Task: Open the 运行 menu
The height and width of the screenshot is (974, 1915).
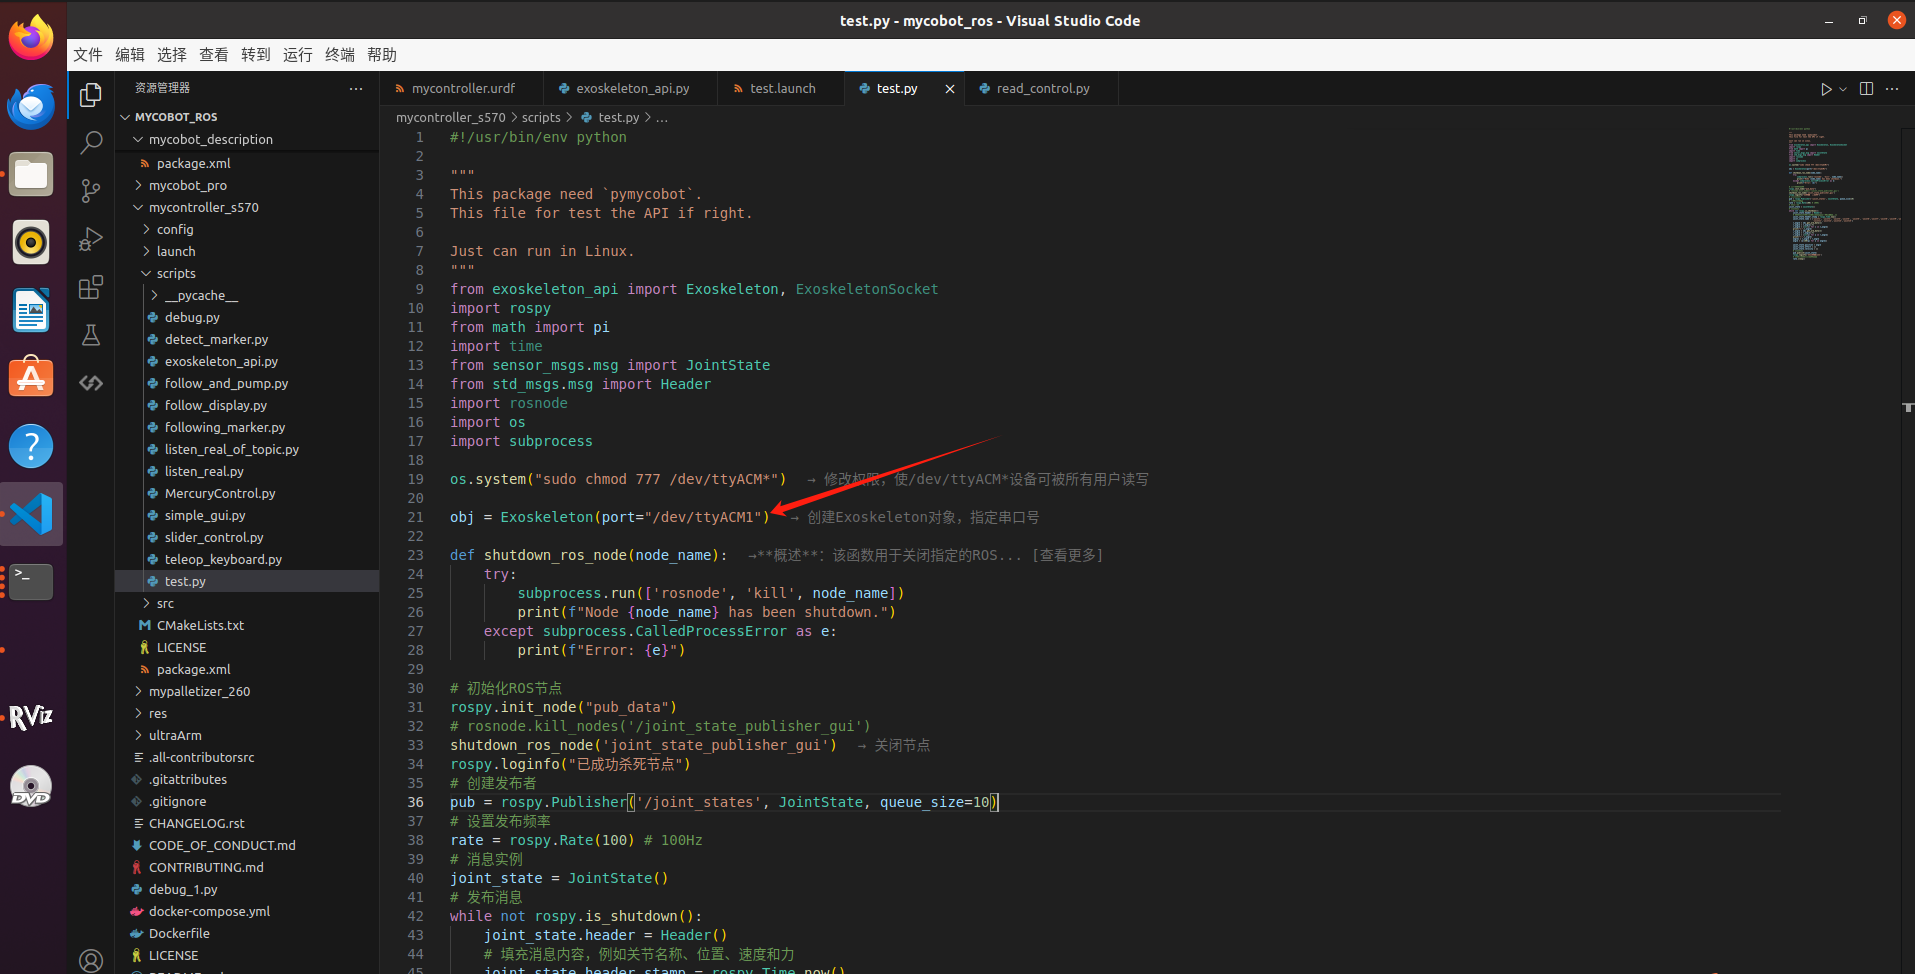Action: point(298,55)
